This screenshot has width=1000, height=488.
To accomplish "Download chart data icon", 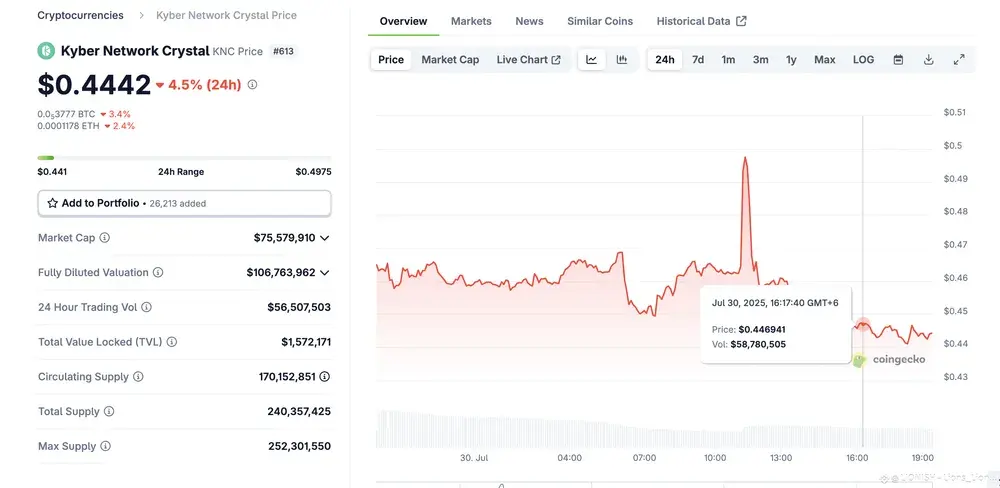I will (x=929, y=59).
